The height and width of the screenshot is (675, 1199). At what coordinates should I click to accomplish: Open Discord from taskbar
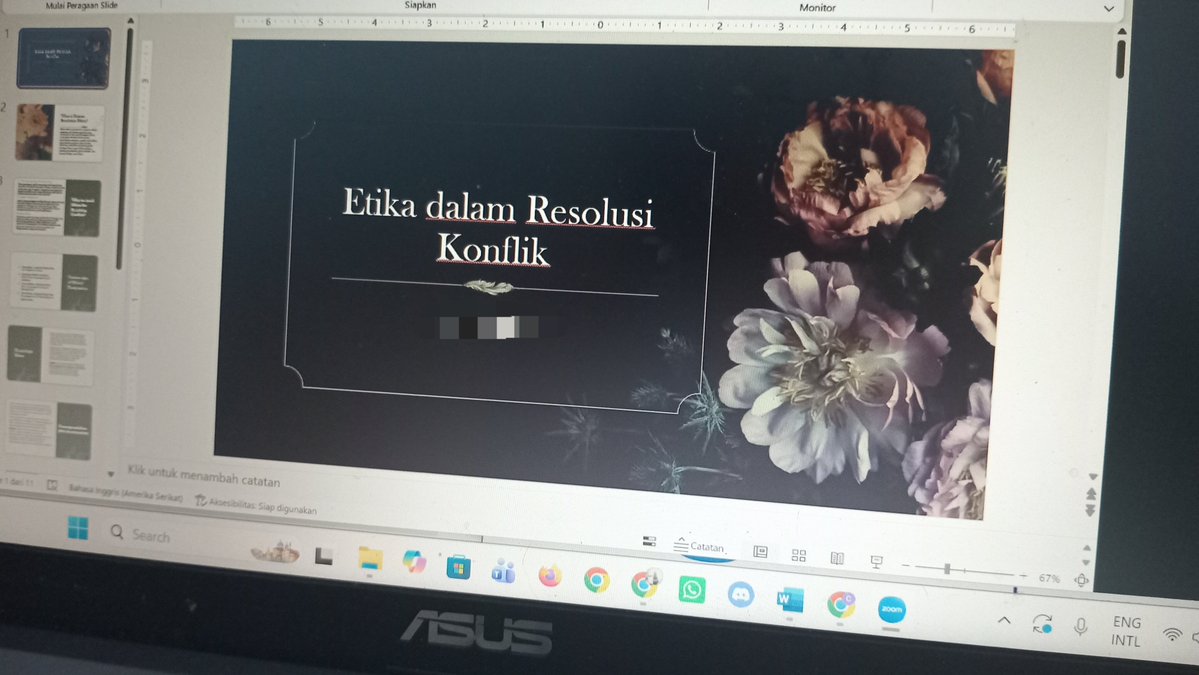point(740,595)
